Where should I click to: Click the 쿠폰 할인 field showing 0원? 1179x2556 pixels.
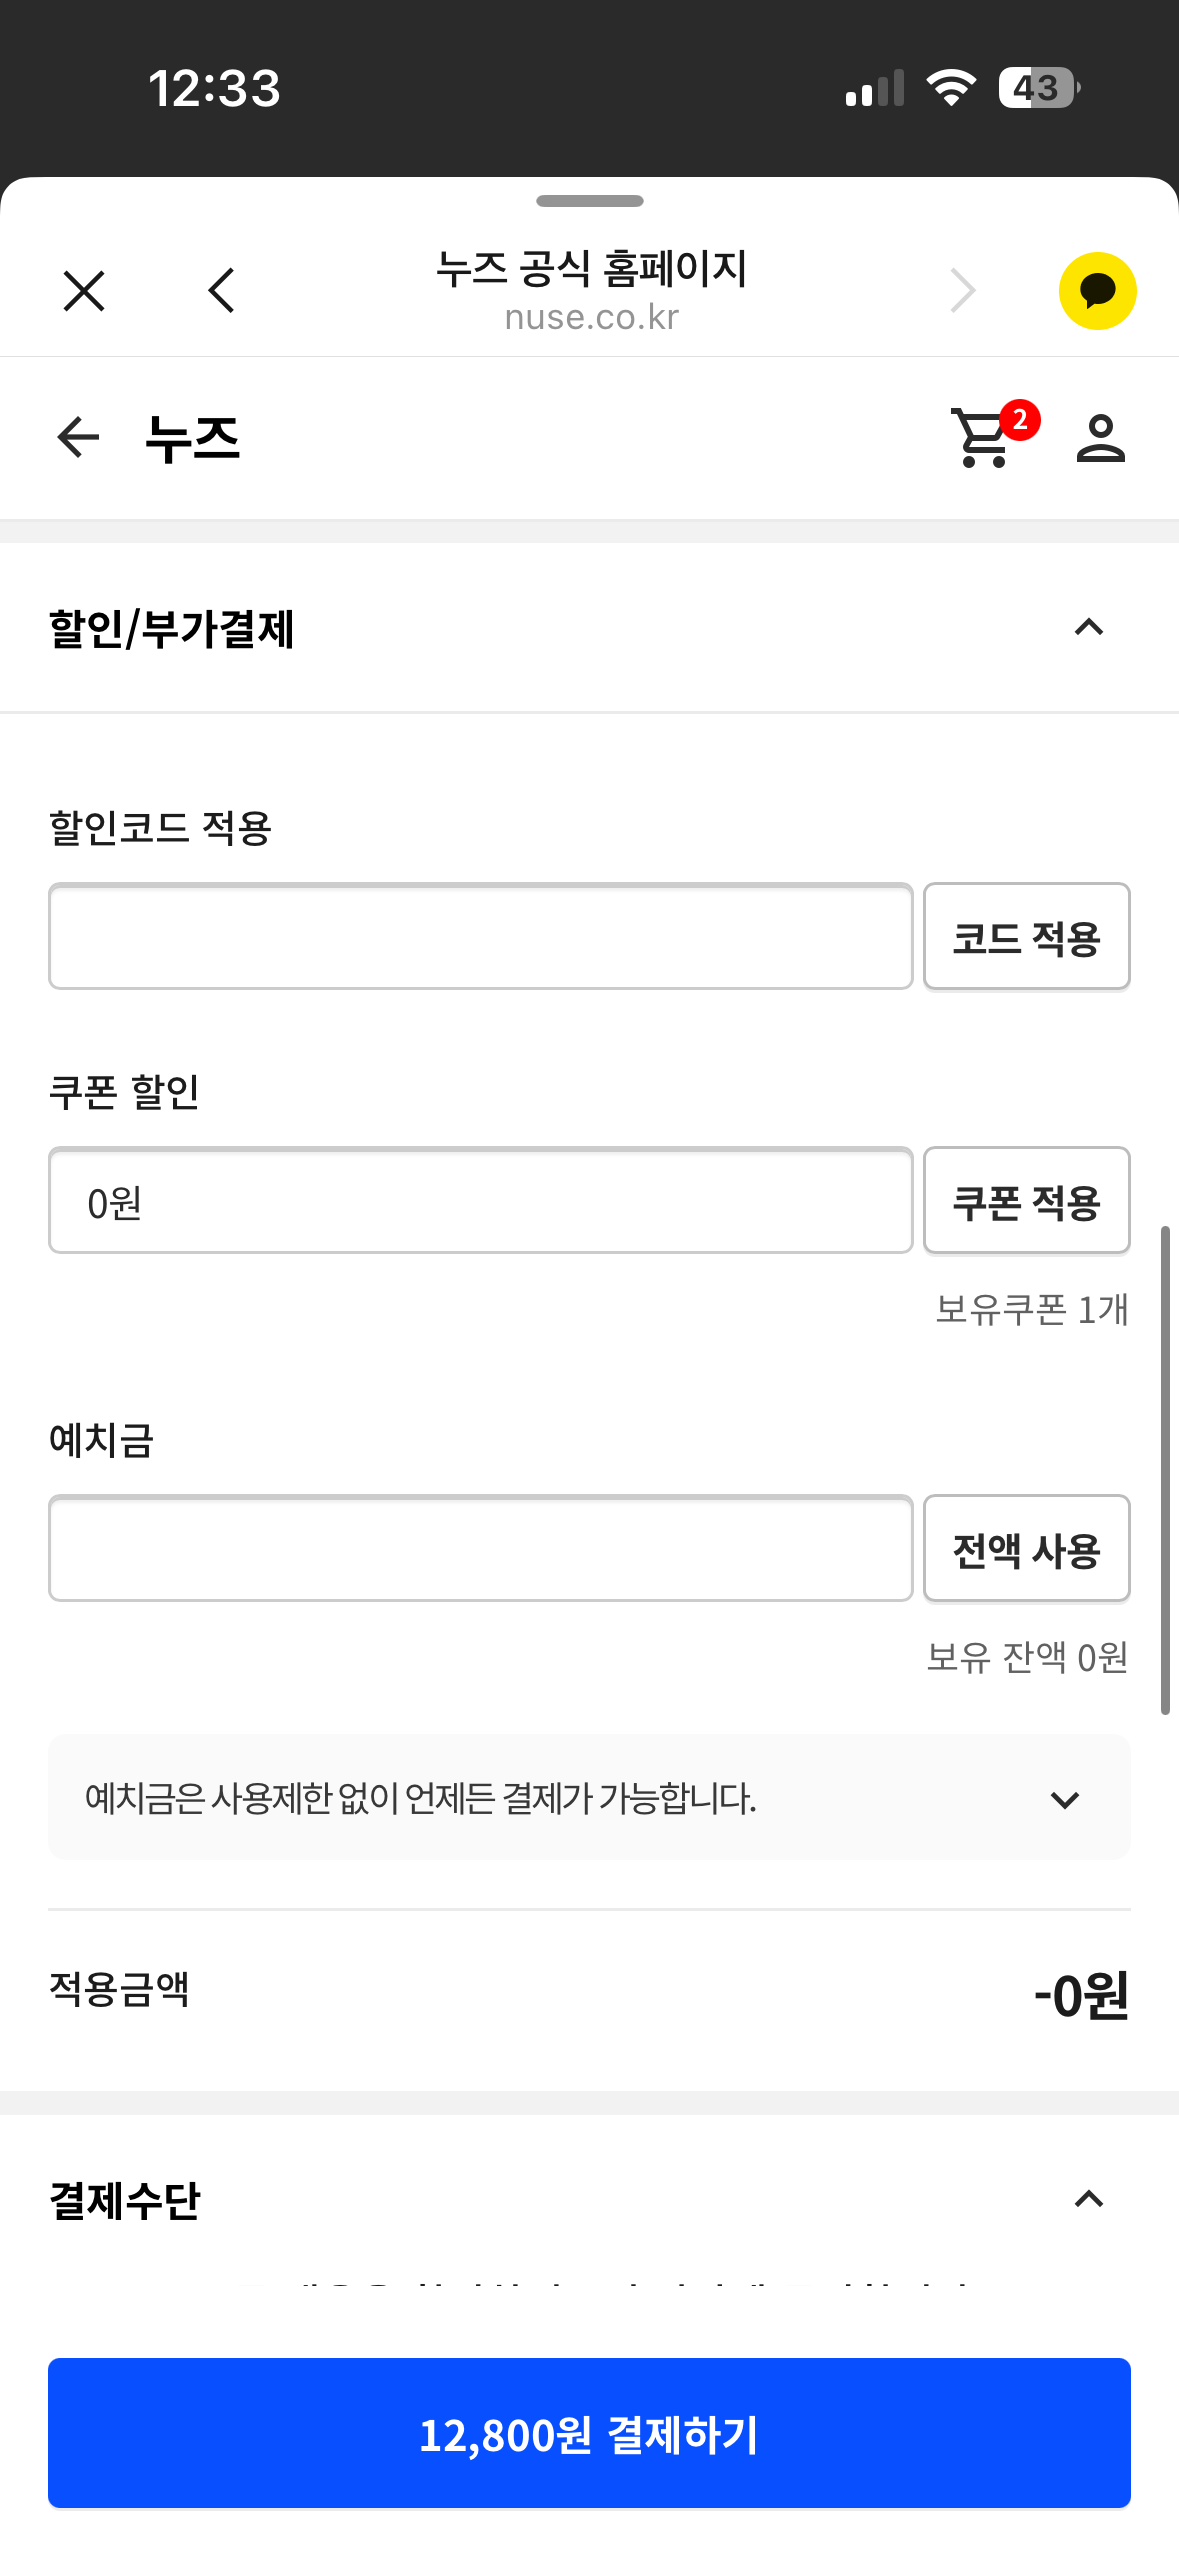[x=480, y=1201]
